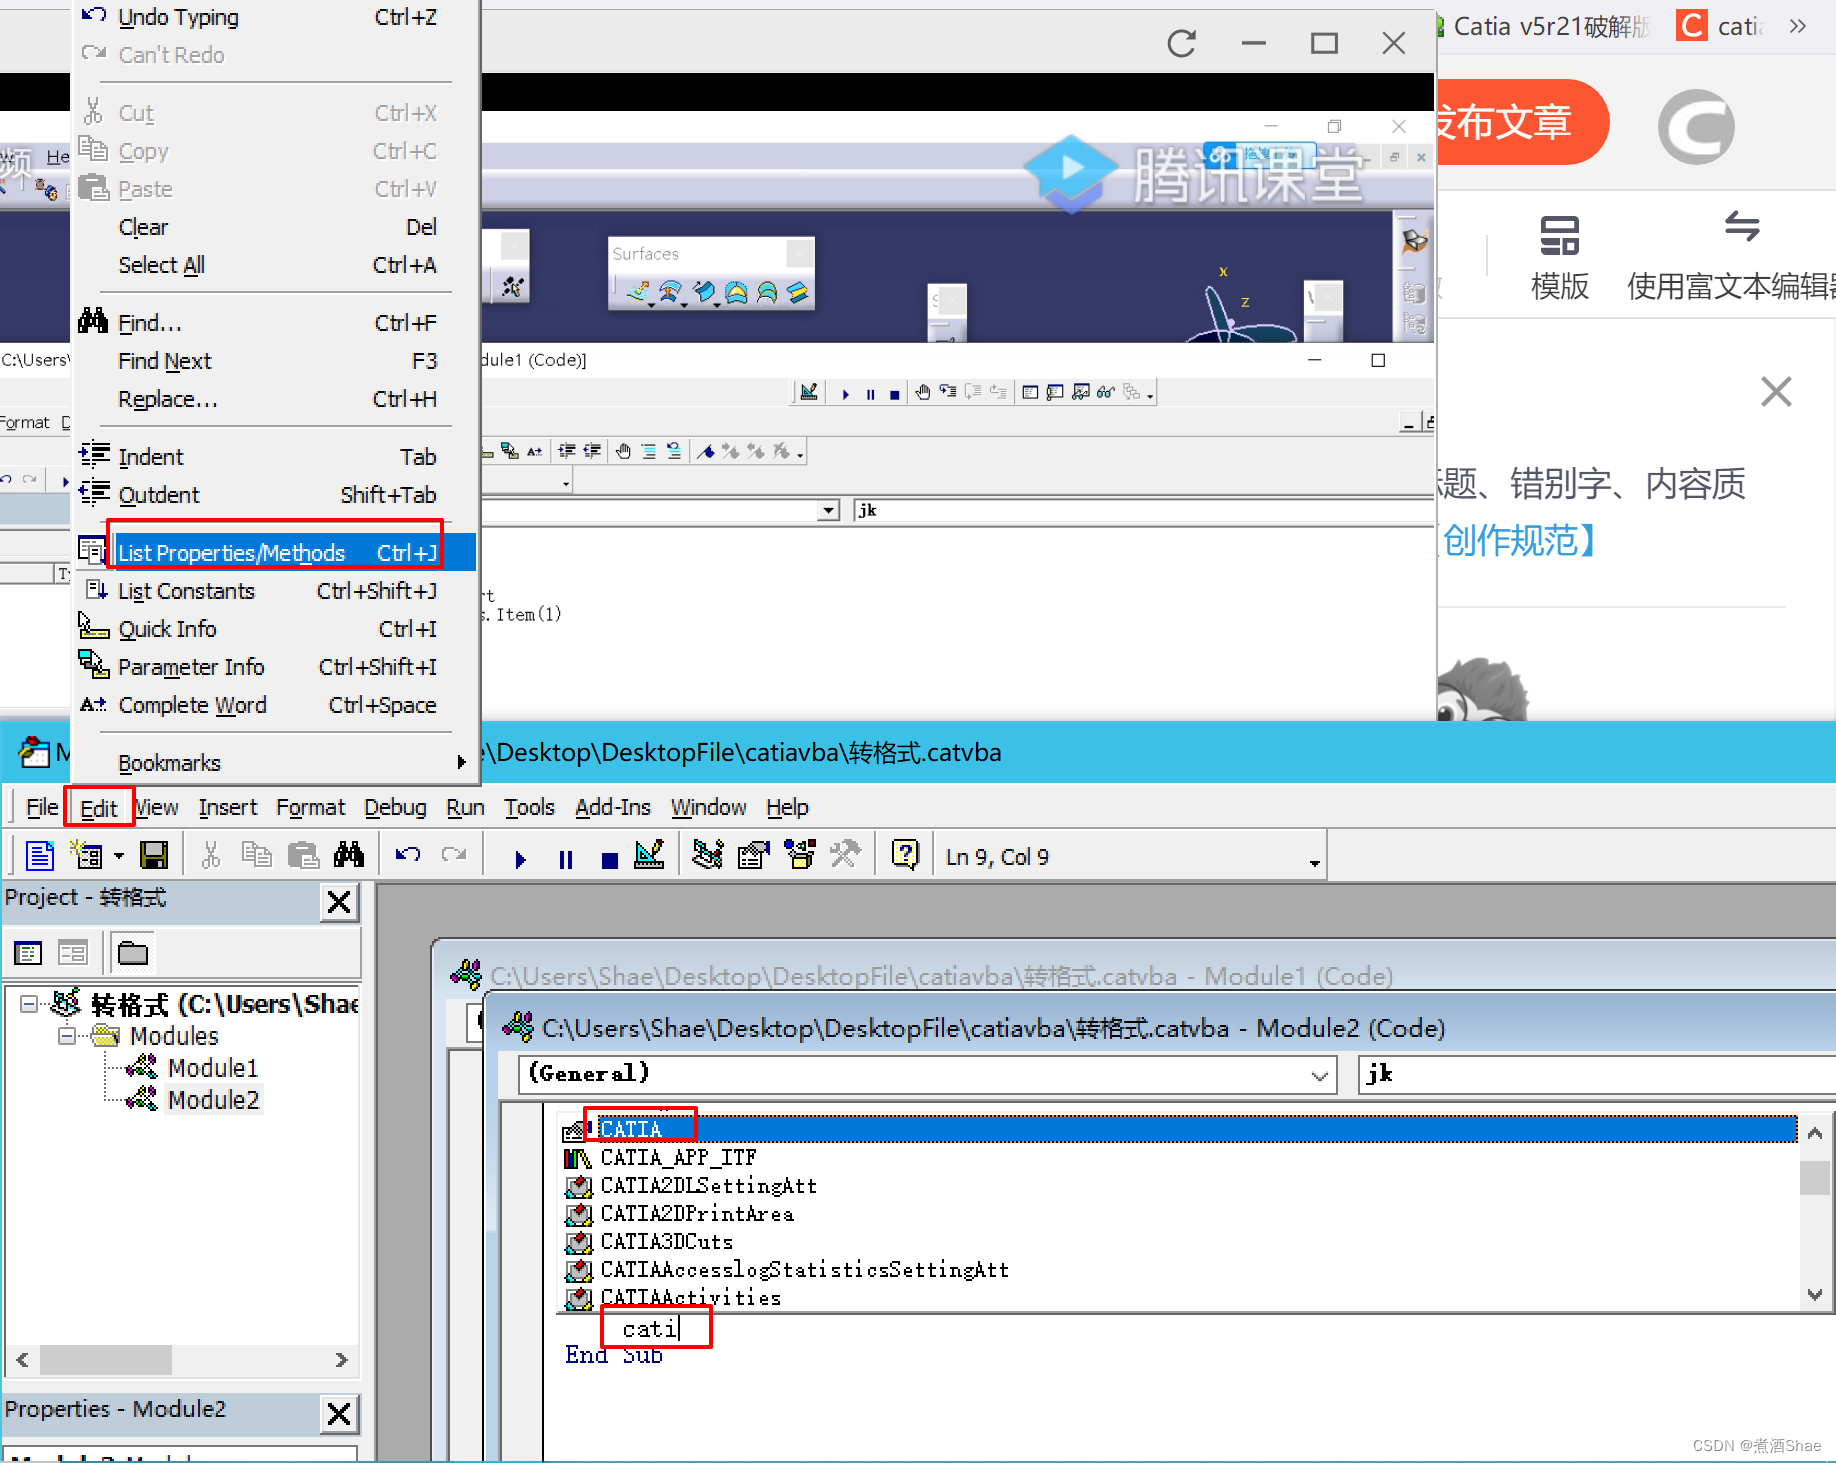
Task: Toggle Design Mode icon in toolbar
Action: 649,856
